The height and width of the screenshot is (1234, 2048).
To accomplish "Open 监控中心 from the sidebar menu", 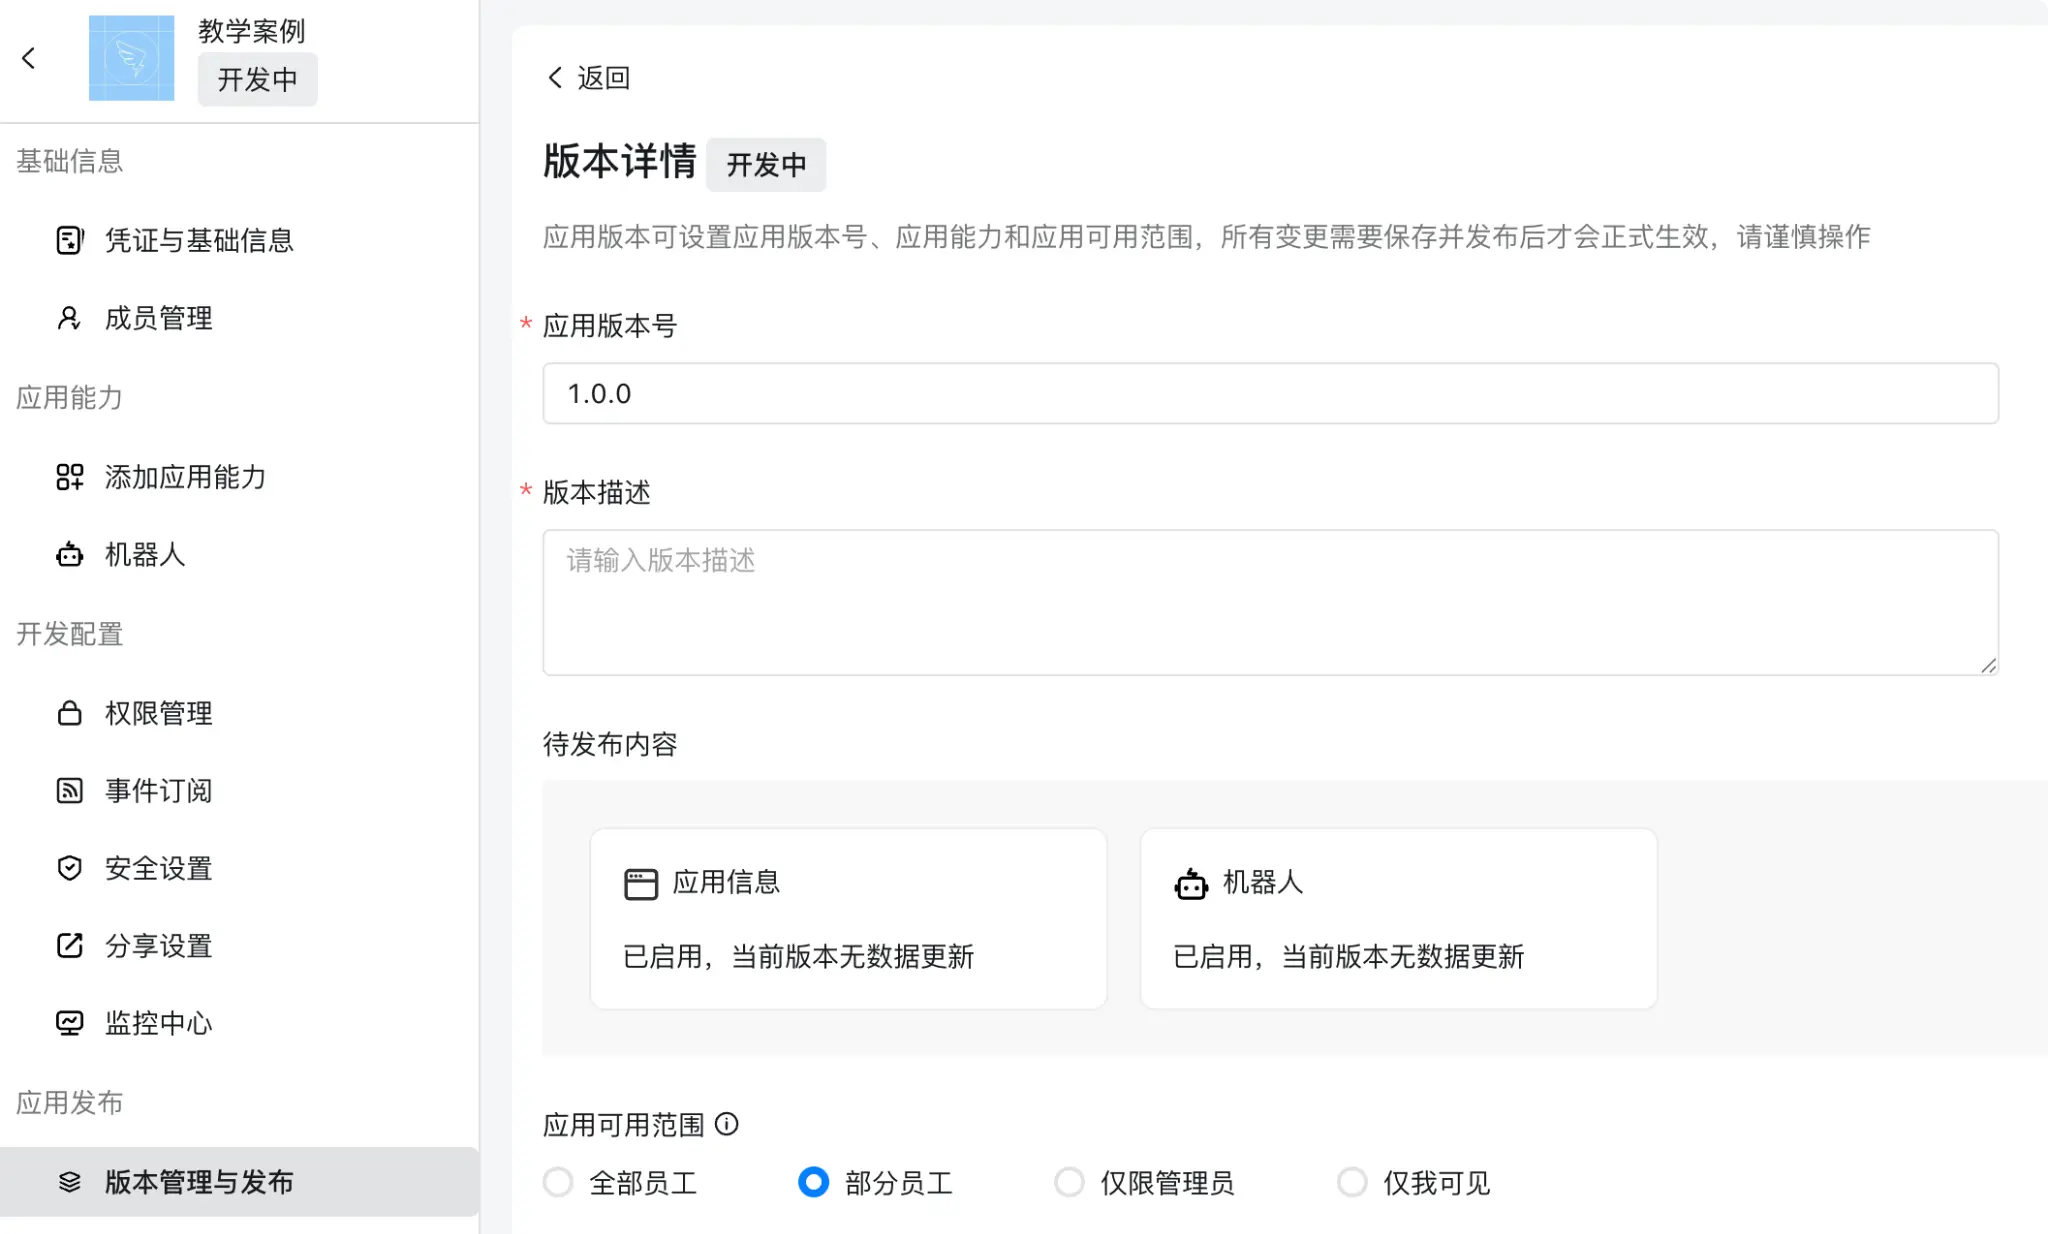I will click(x=160, y=1022).
